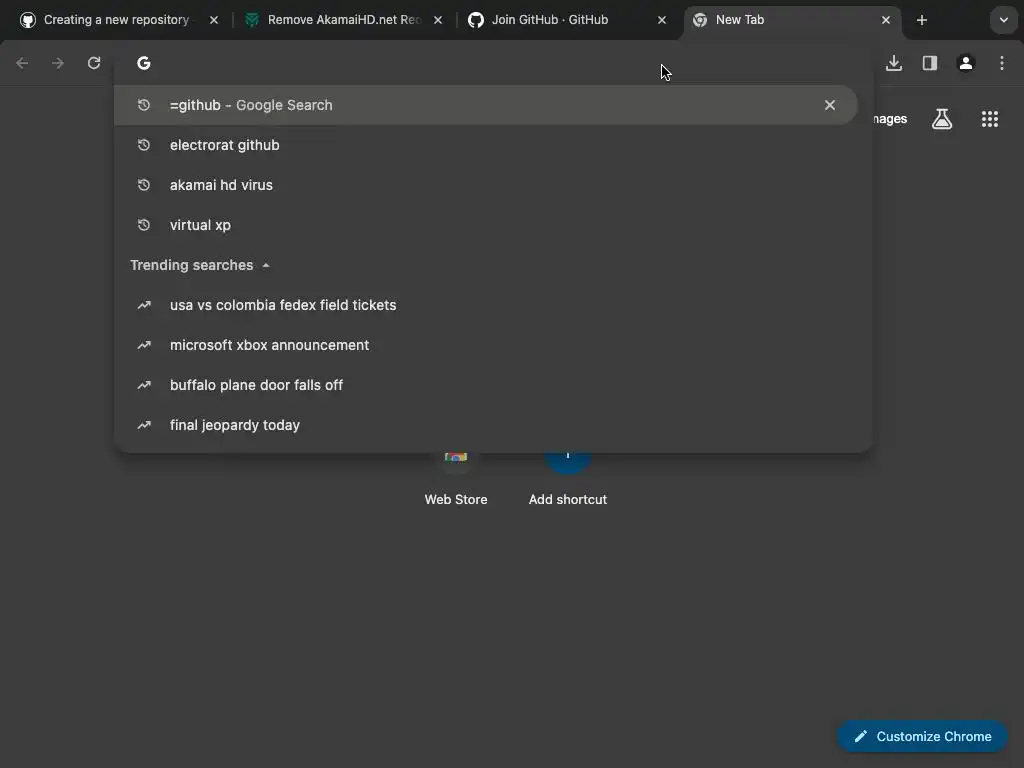Remove the =github suggestion with X
The height and width of the screenshot is (768, 1024).
click(829, 105)
